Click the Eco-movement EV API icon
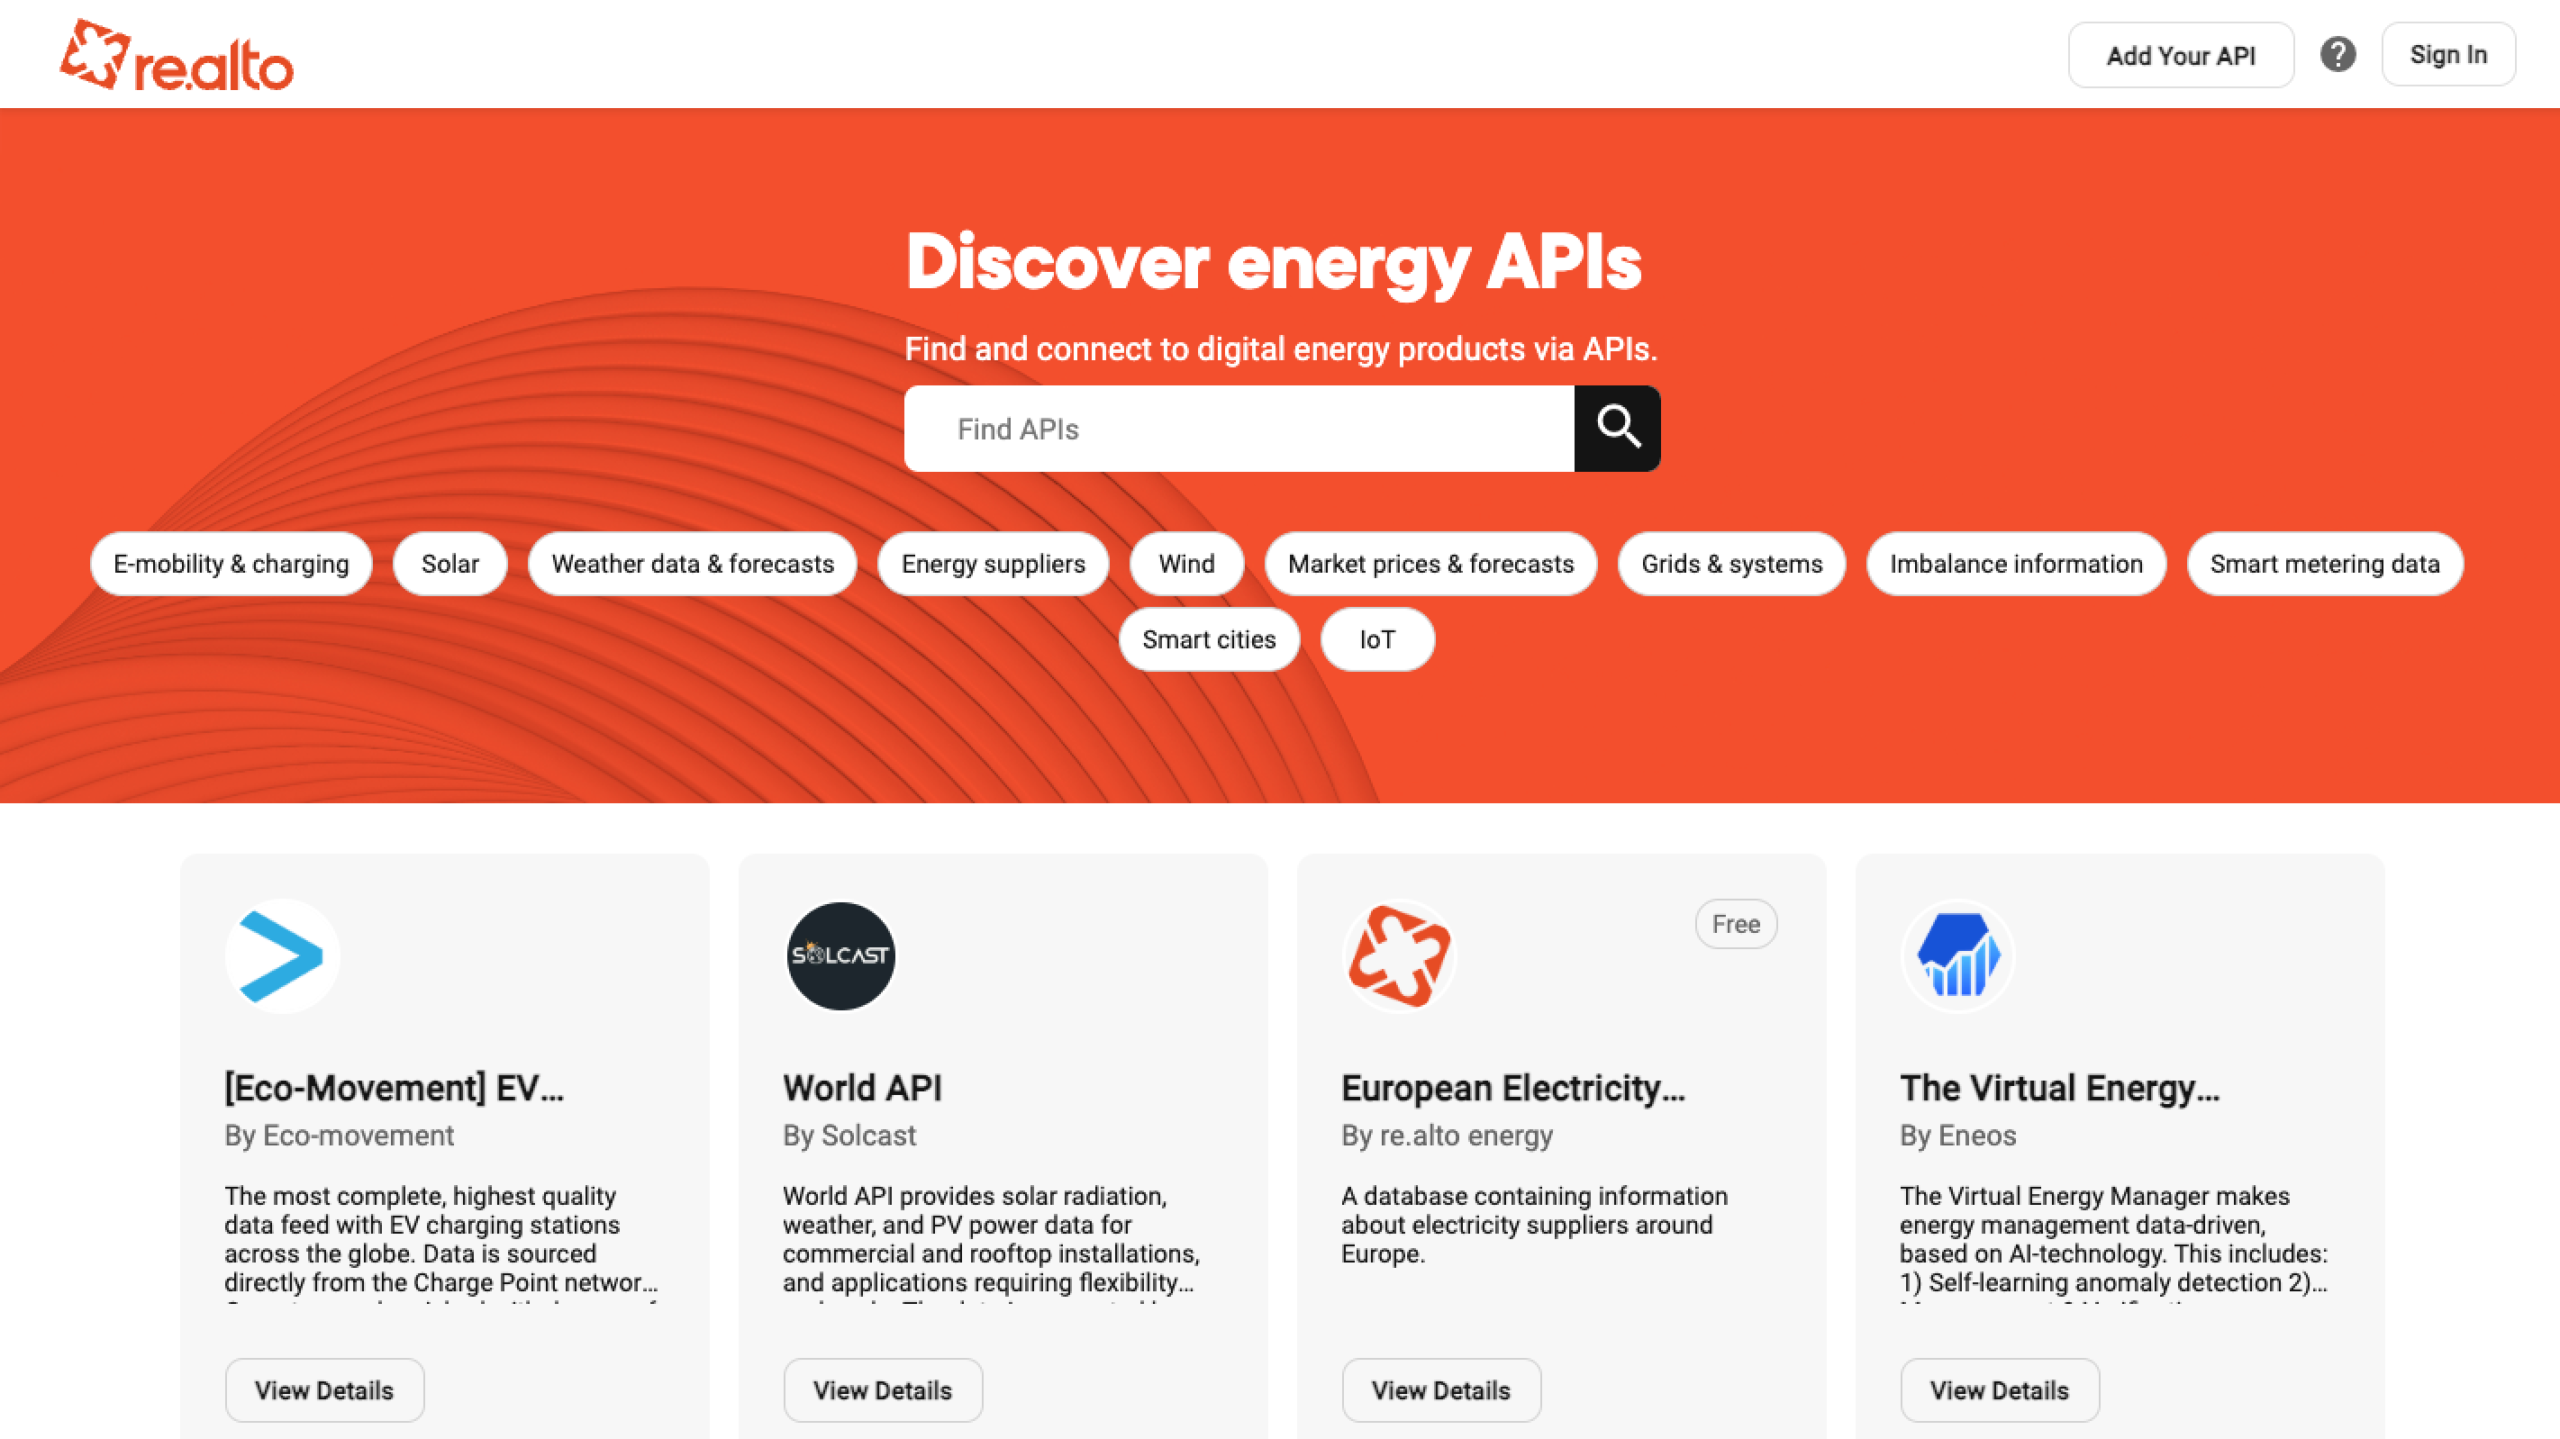 (280, 955)
